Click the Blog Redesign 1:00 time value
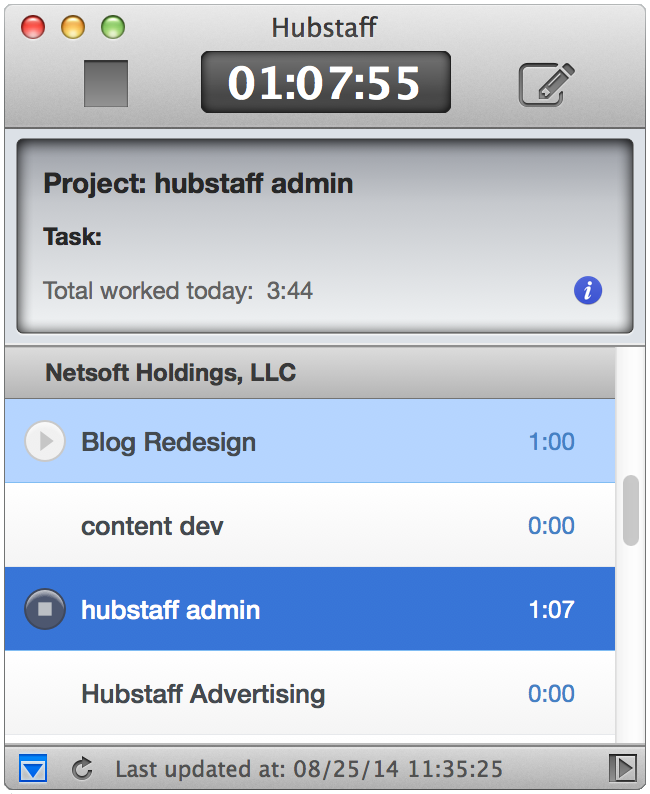The image size is (650, 794). click(x=551, y=442)
